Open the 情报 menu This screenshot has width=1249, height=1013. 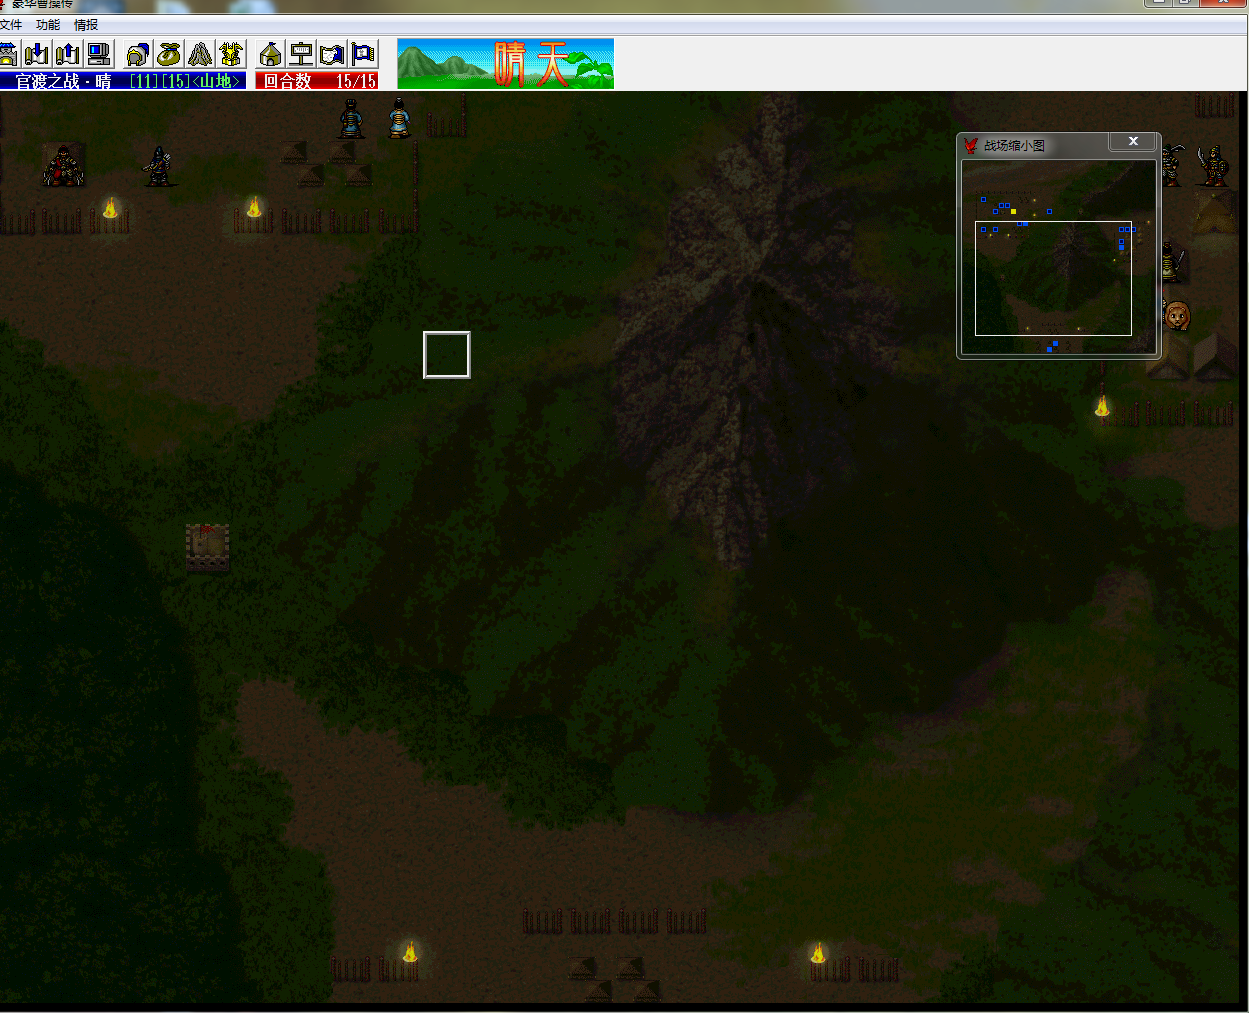pos(86,25)
